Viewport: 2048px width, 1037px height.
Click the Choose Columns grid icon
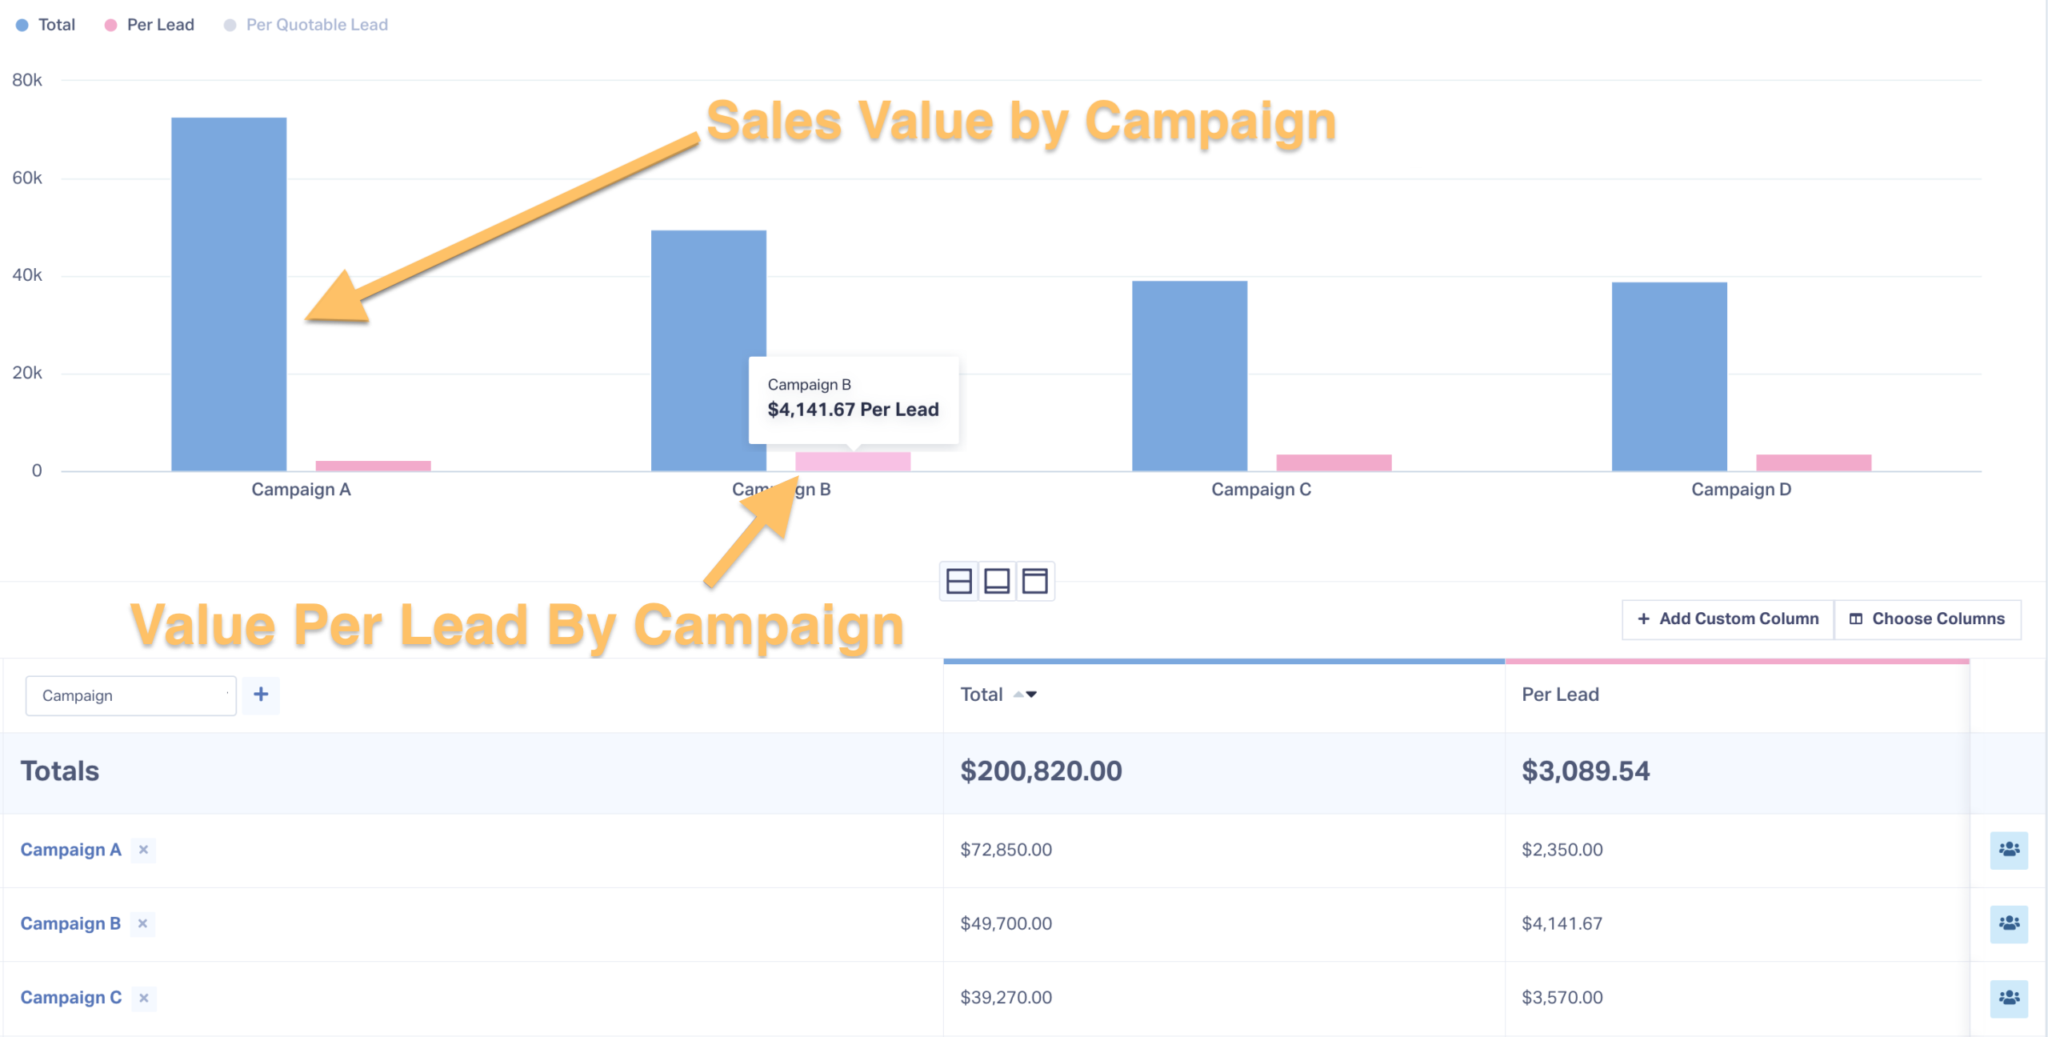[1856, 618]
